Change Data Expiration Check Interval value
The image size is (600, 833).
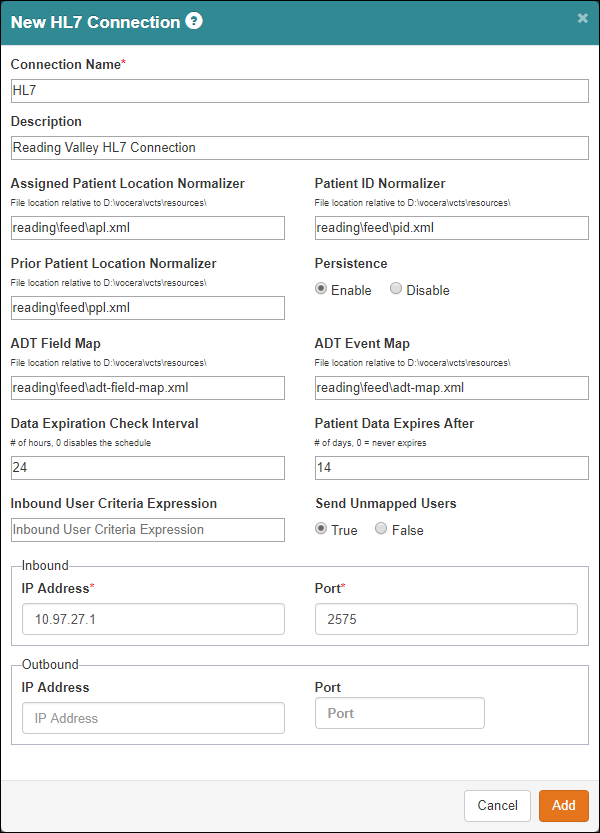click(148, 468)
